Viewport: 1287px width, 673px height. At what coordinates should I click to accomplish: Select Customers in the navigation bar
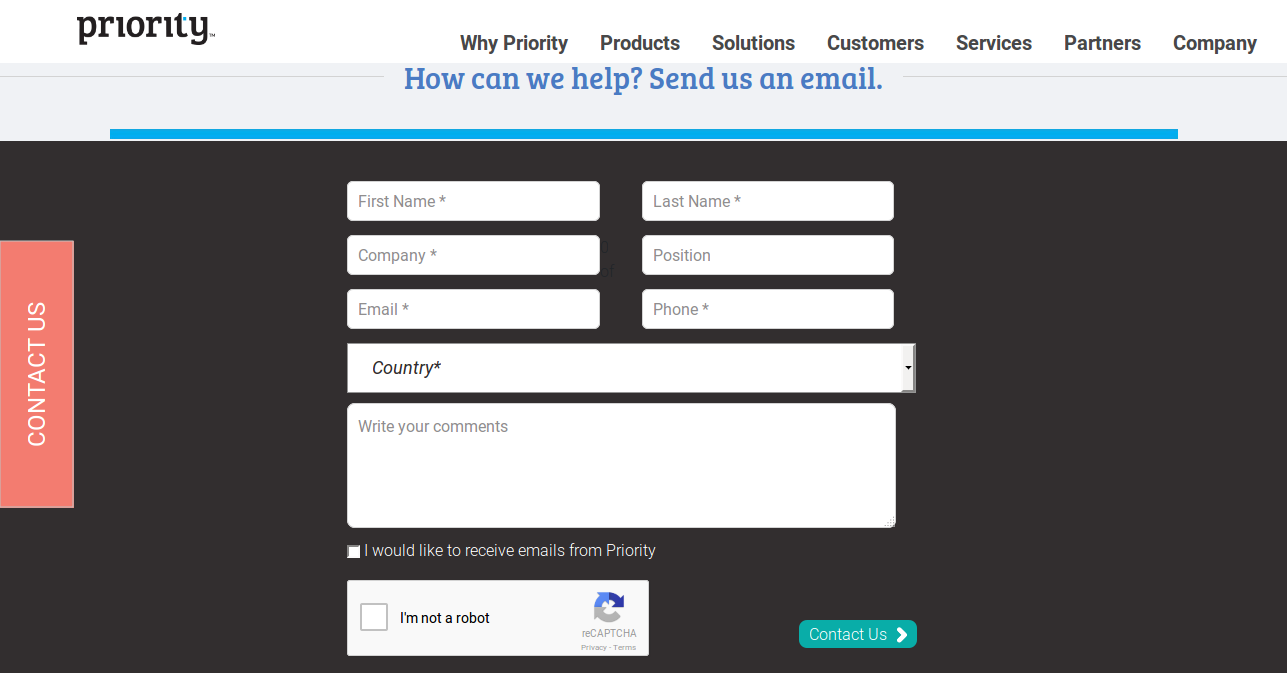(x=875, y=43)
